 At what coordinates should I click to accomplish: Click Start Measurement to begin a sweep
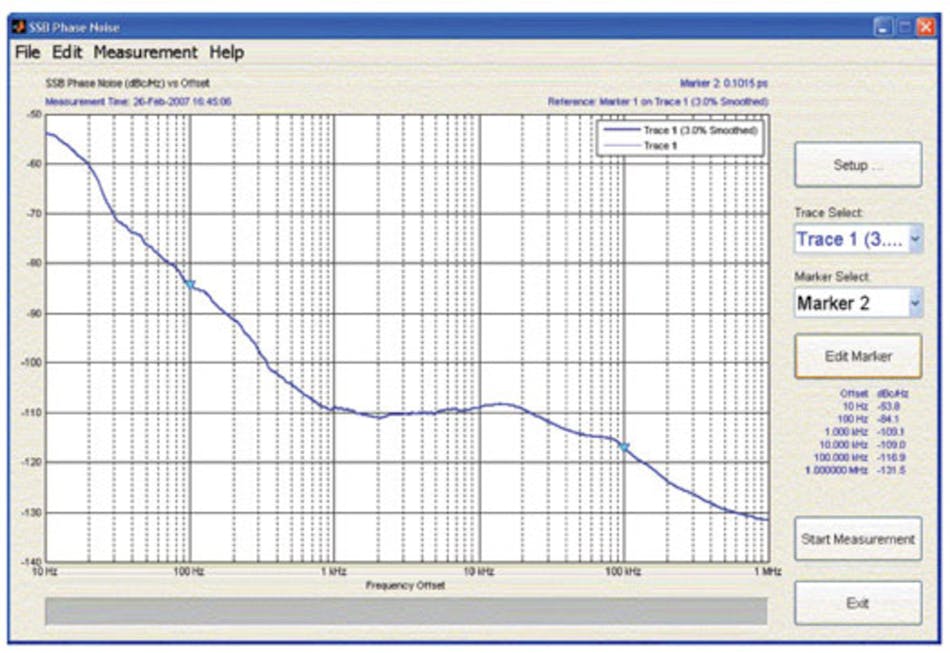857,538
